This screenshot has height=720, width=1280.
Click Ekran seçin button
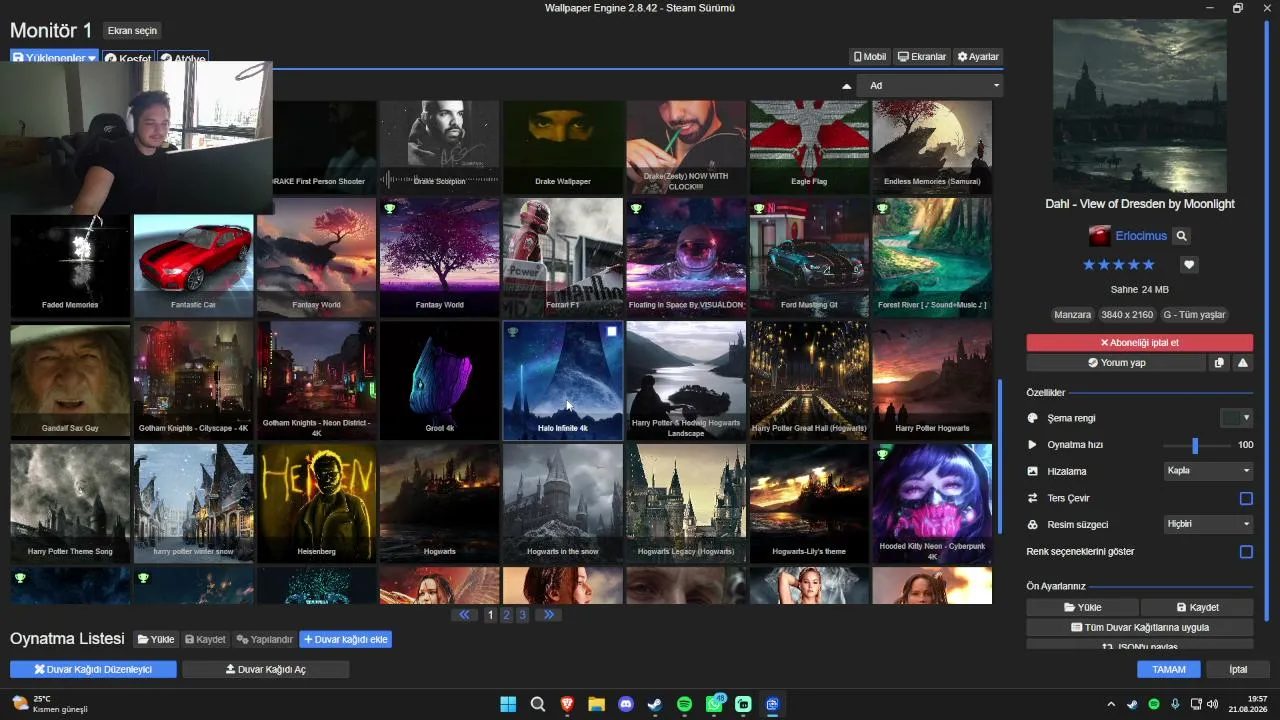click(132, 31)
